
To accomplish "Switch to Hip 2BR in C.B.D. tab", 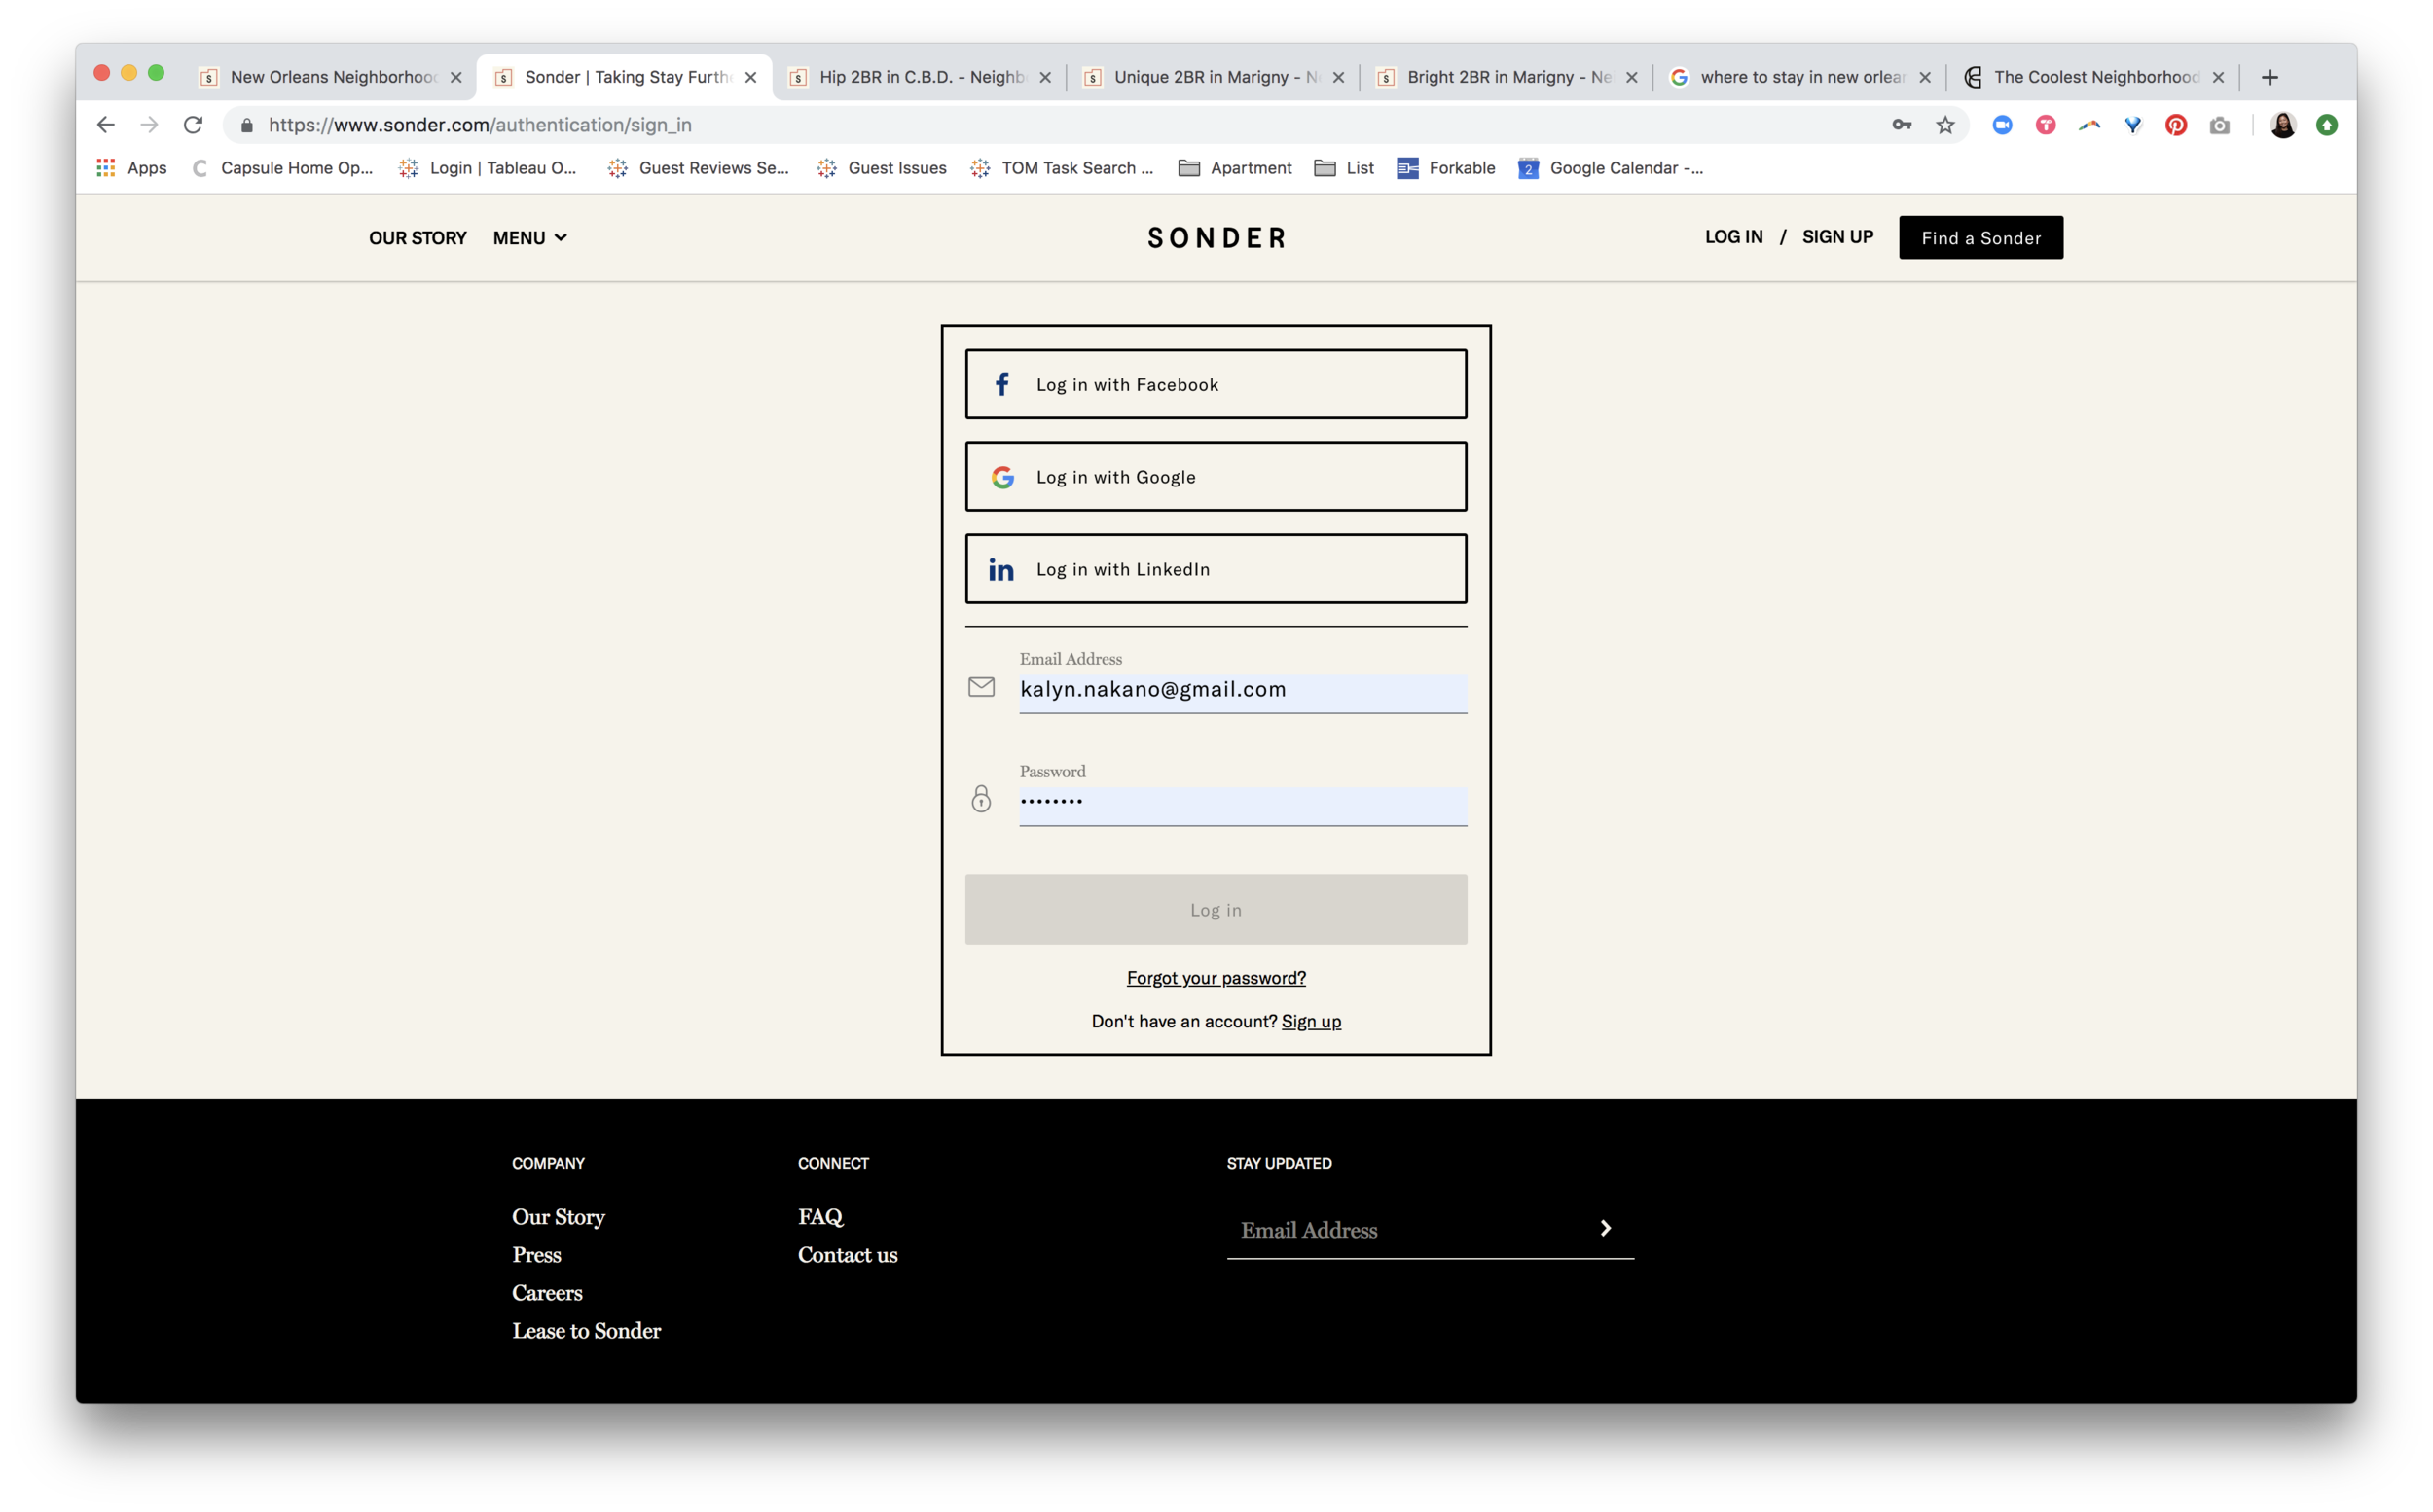I will click(920, 77).
